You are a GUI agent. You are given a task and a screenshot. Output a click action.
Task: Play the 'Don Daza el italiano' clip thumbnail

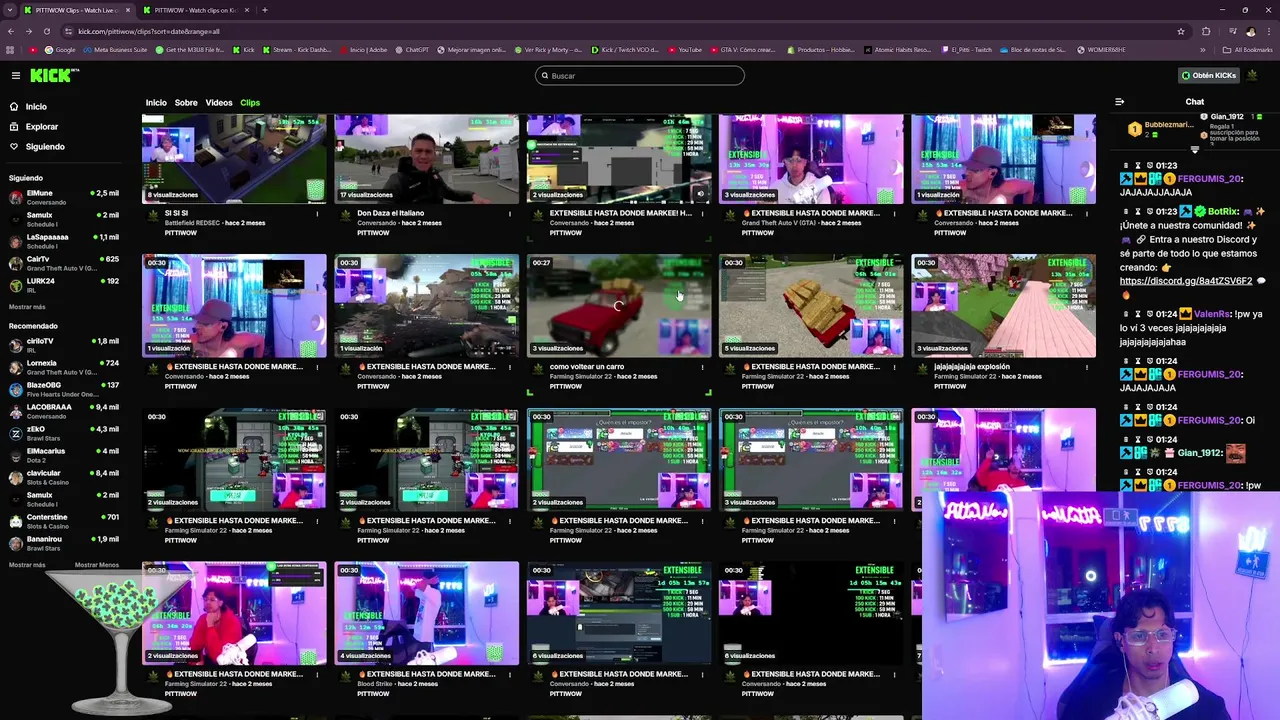tap(427, 158)
